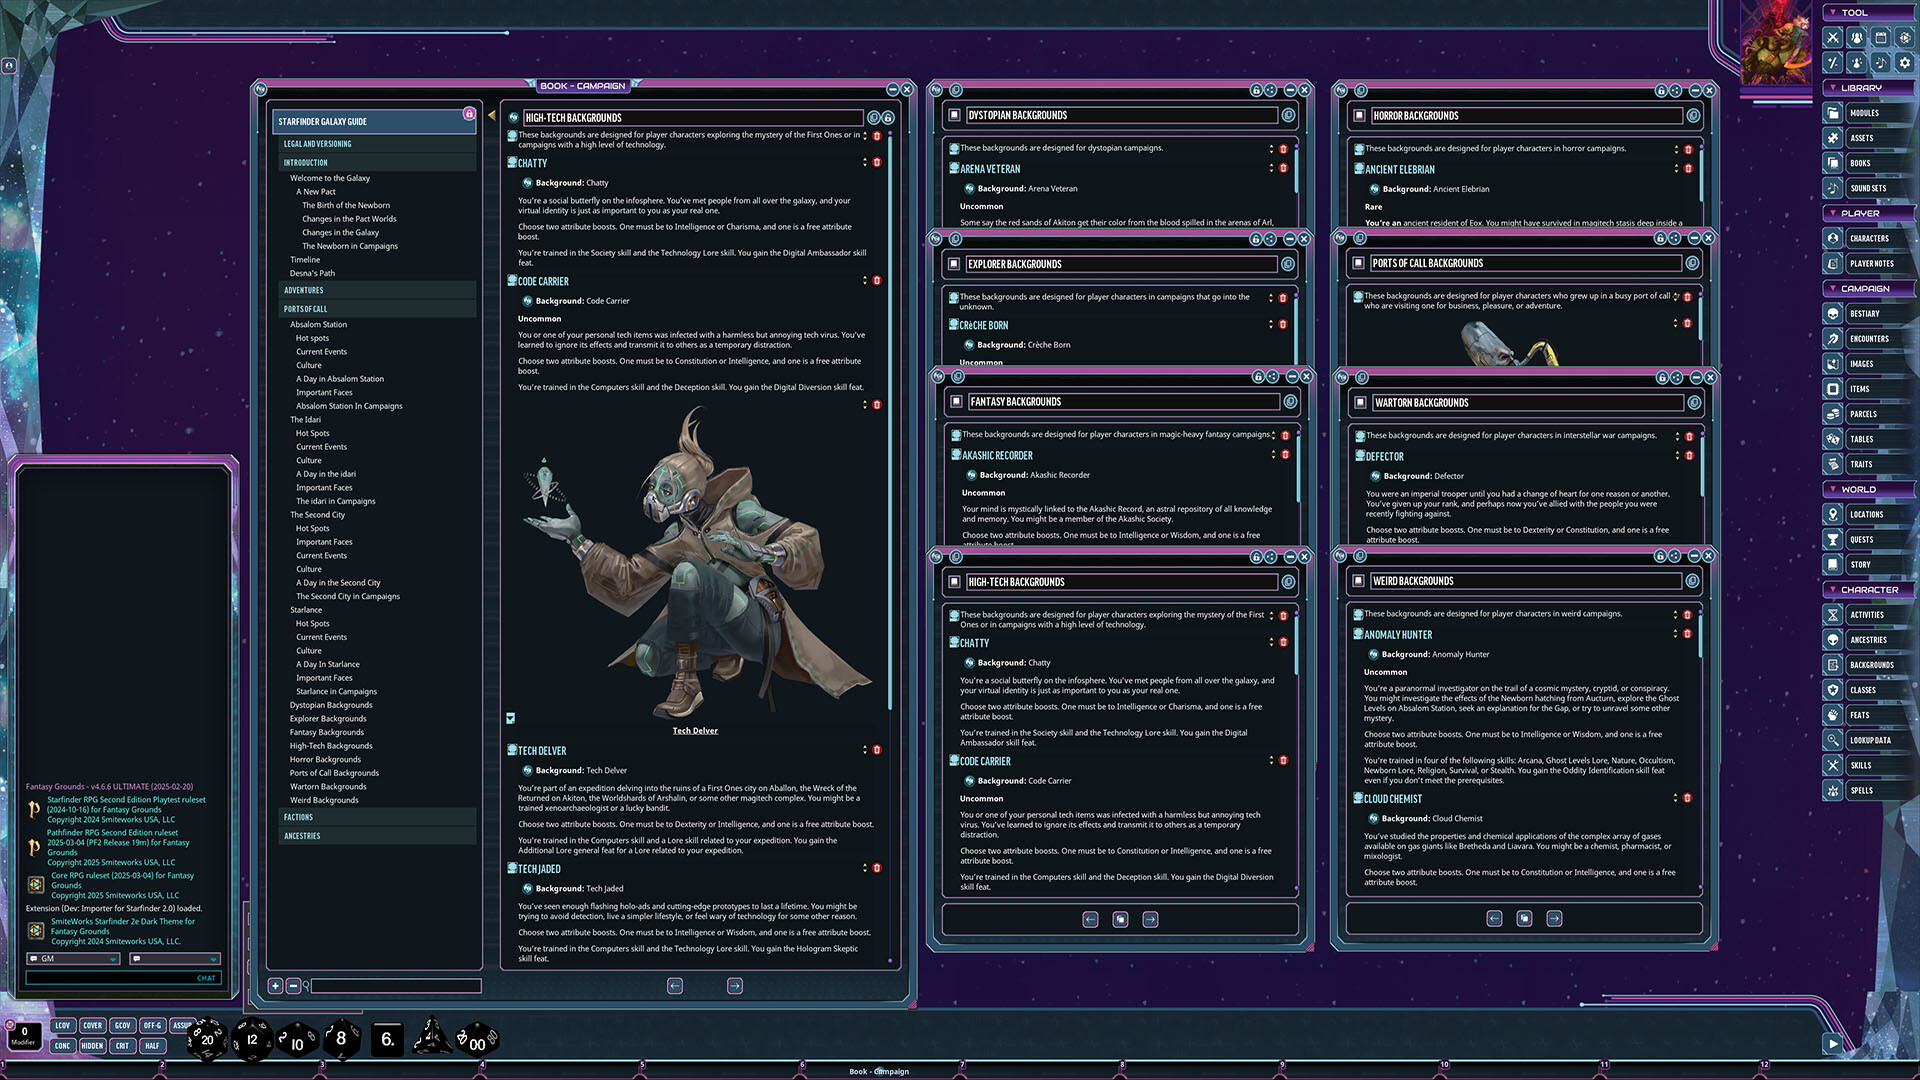1920x1080 pixels.
Task: Switch to Book - Campaign in the taskbar
Action: (x=879, y=1071)
